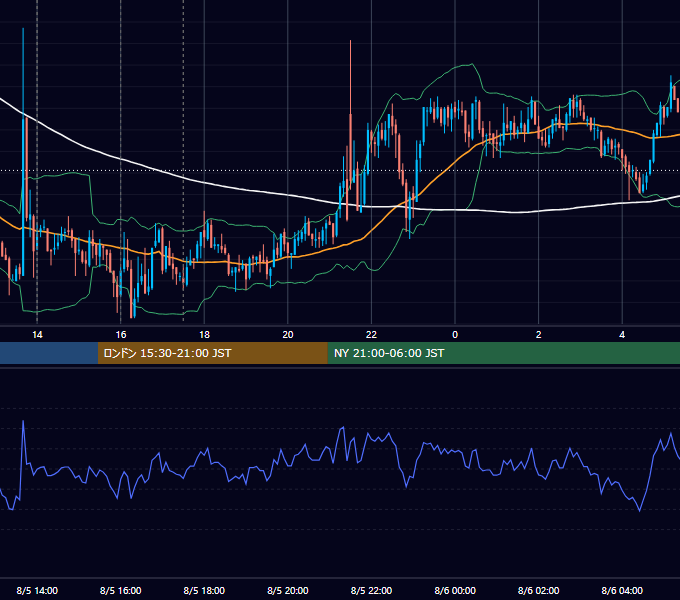This screenshot has width=680, height=600.
Task: Click the 8/5 16:00 time label
Action: 121,590
